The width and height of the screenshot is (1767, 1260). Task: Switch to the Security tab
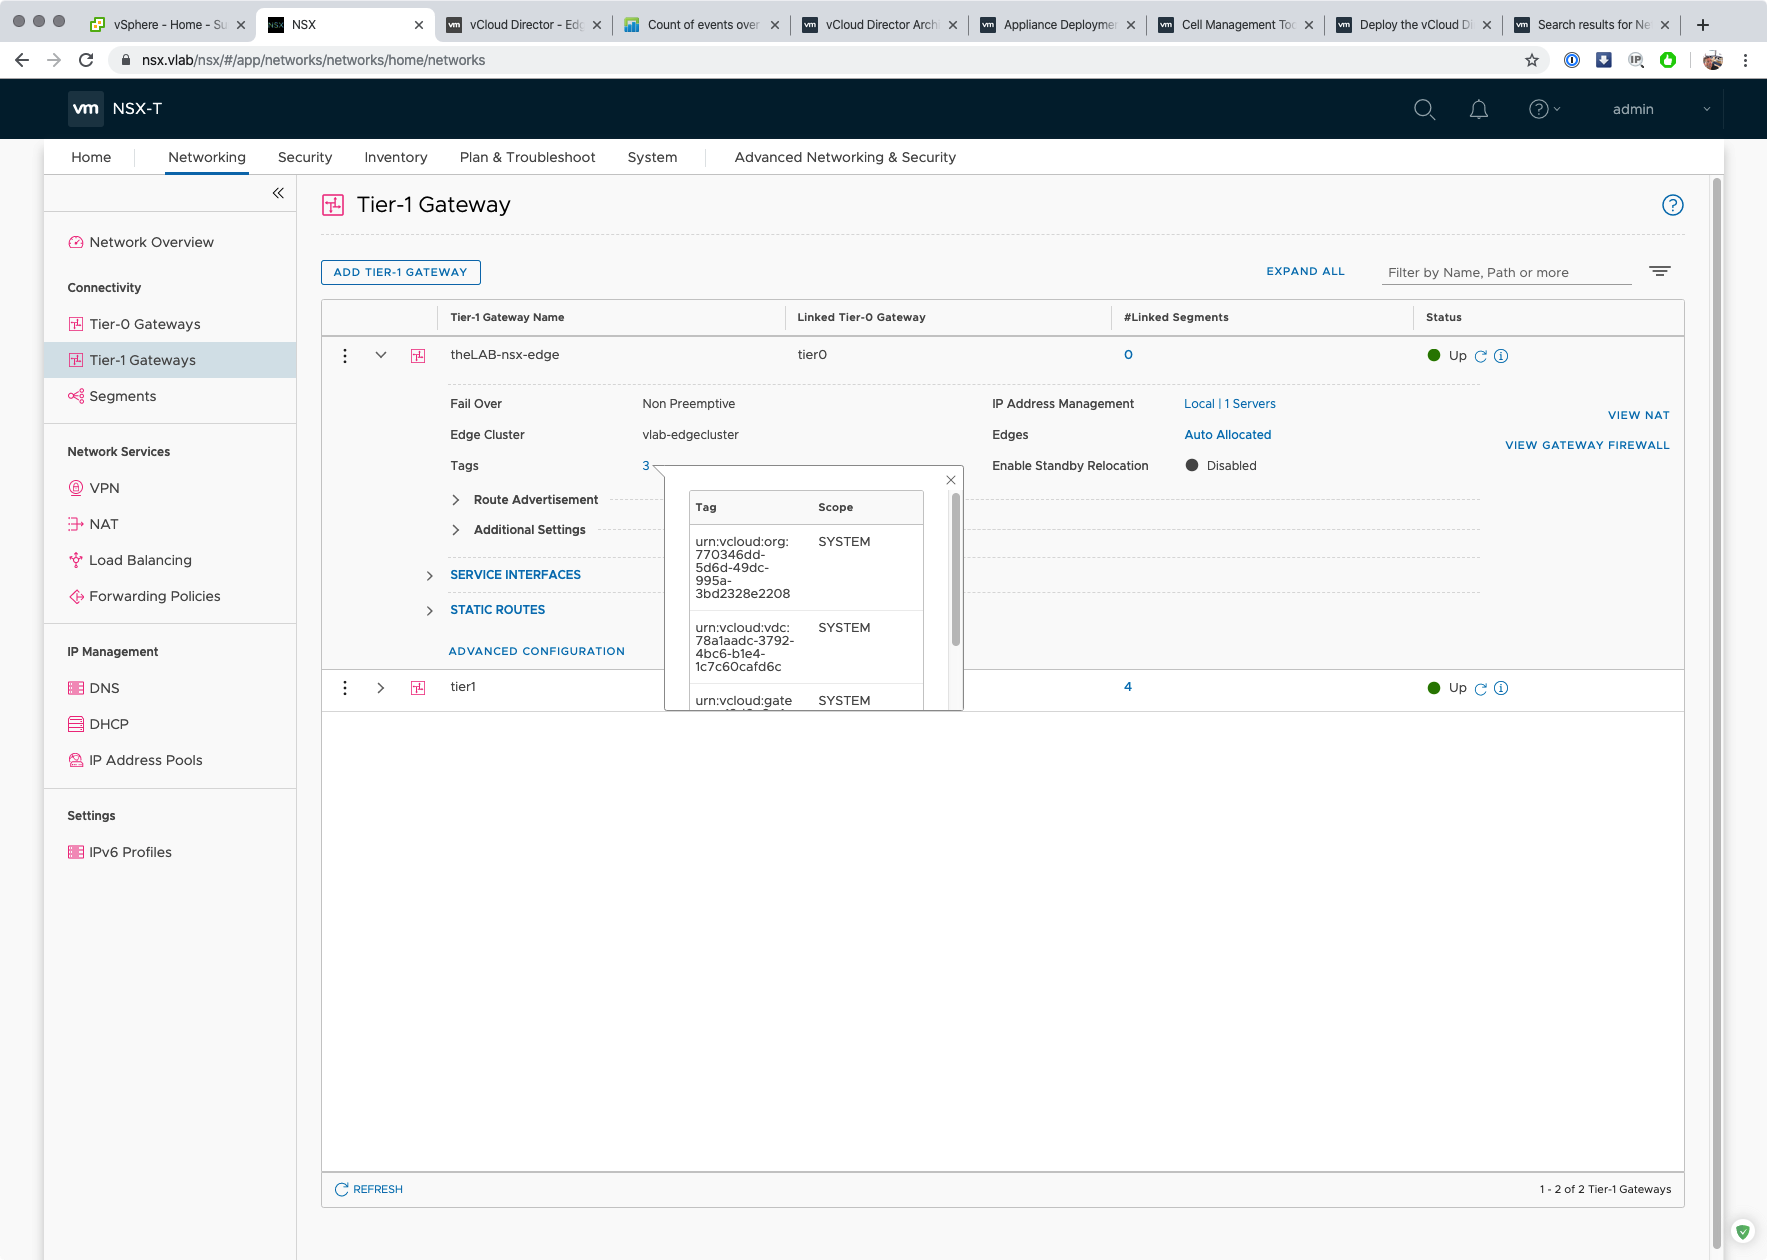(x=305, y=157)
